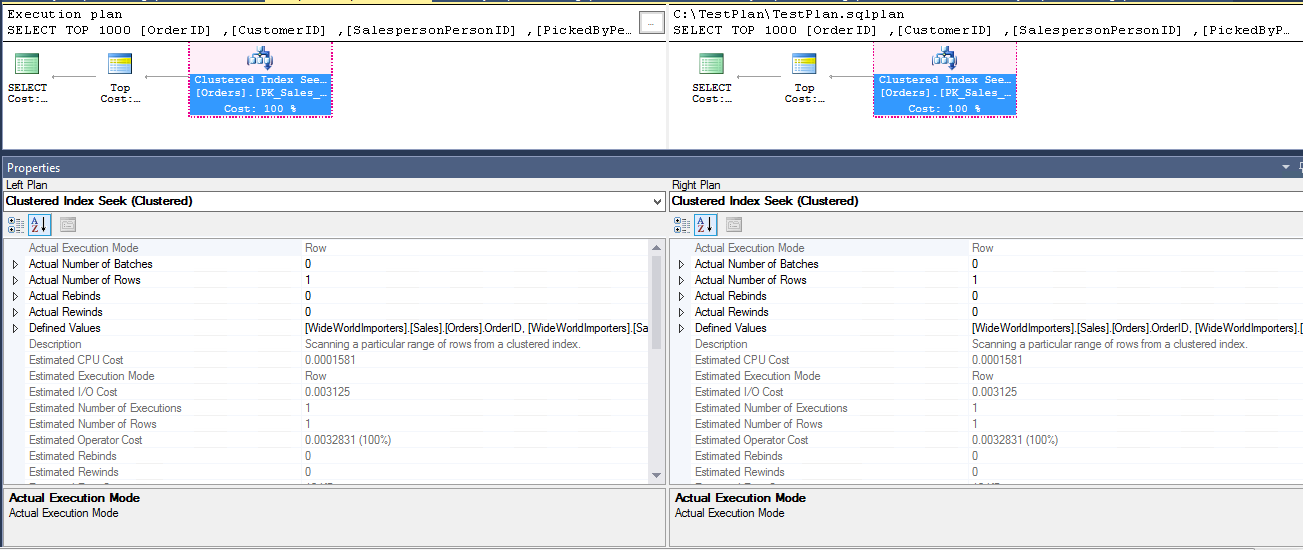Select Estimated Number of Rows in Left Plan

click(x=327, y=424)
